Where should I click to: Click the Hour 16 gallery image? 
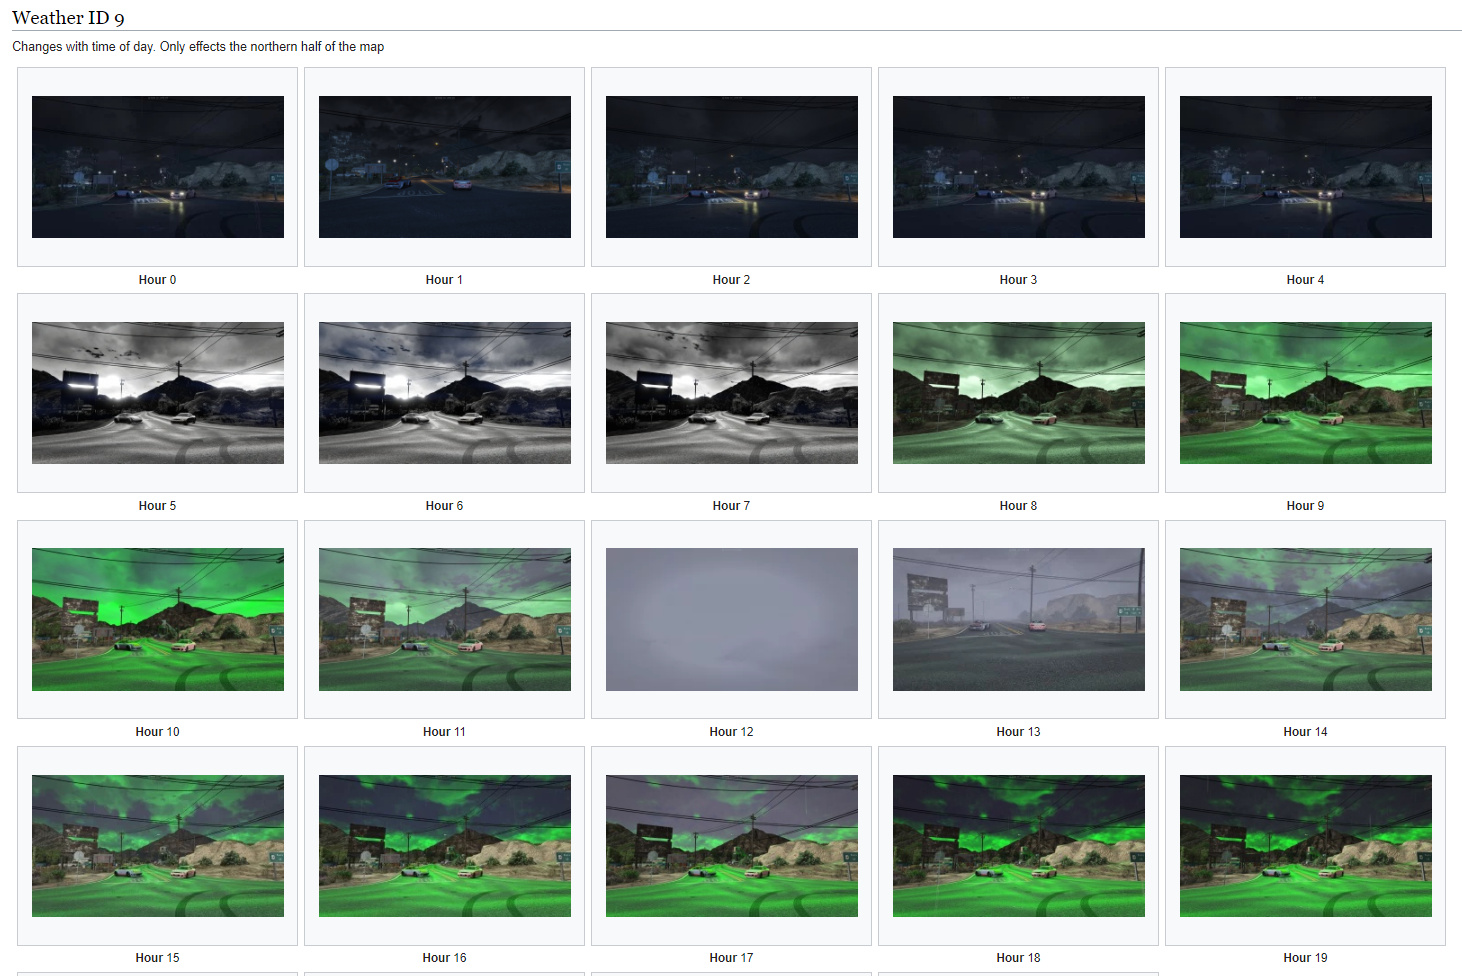pos(445,846)
